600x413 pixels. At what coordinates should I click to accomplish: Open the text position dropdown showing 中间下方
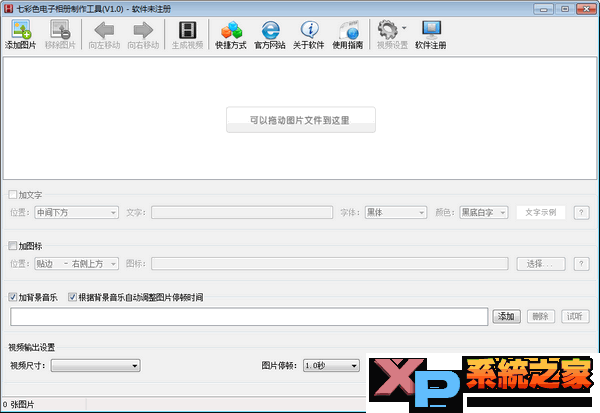tap(77, 212)
